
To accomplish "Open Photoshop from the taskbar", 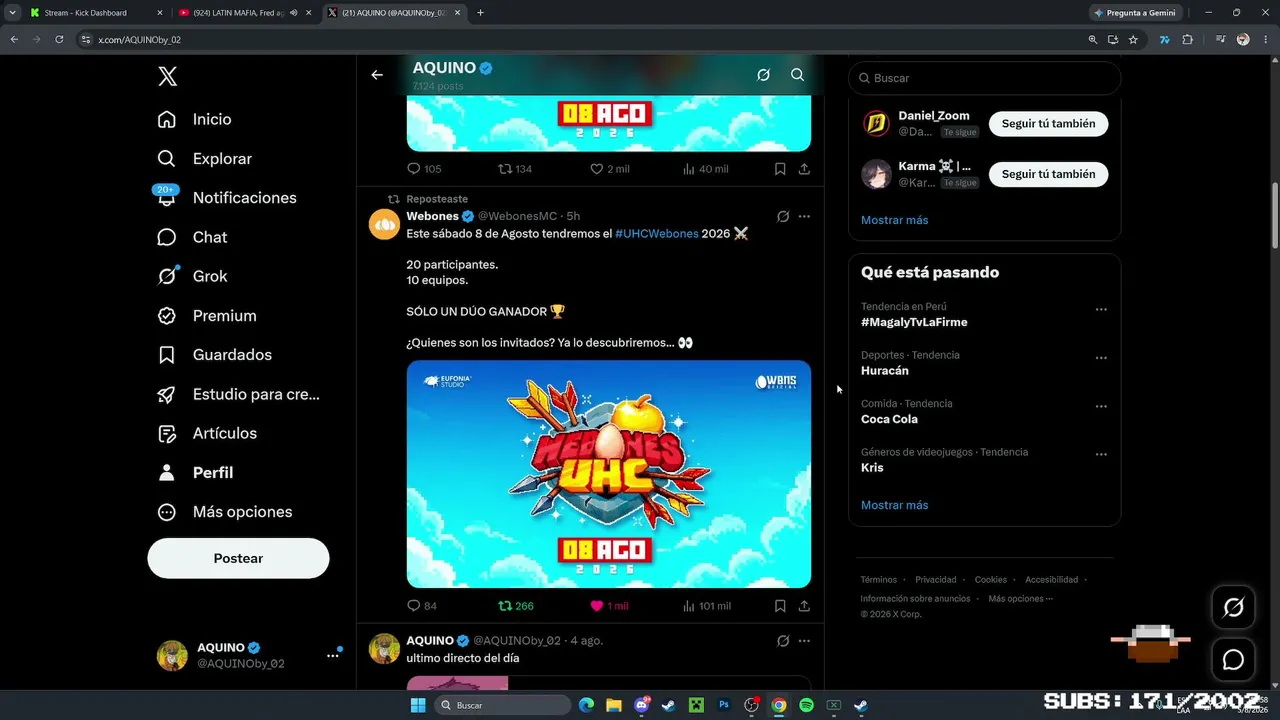I will pyautogui.click(x=724, y=705).
